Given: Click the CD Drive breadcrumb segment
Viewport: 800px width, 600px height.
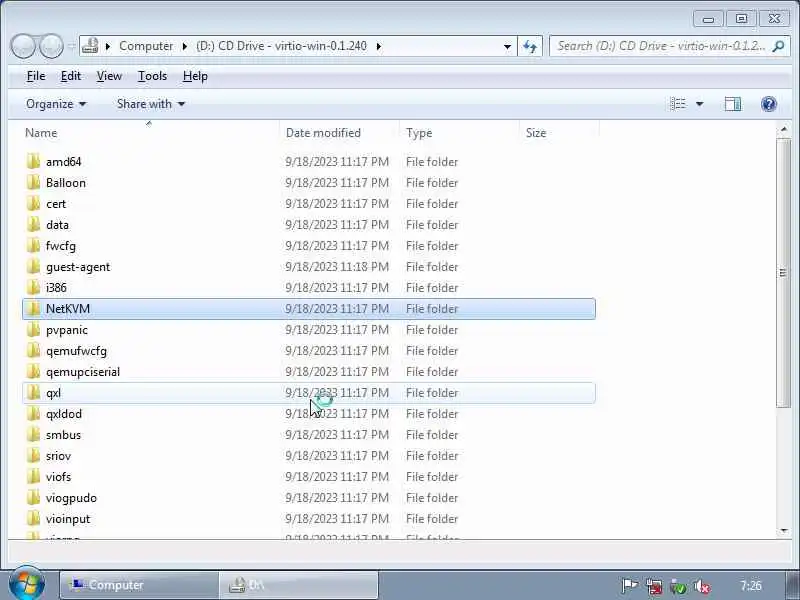Looking at the screenshot, I should (281, 46).
